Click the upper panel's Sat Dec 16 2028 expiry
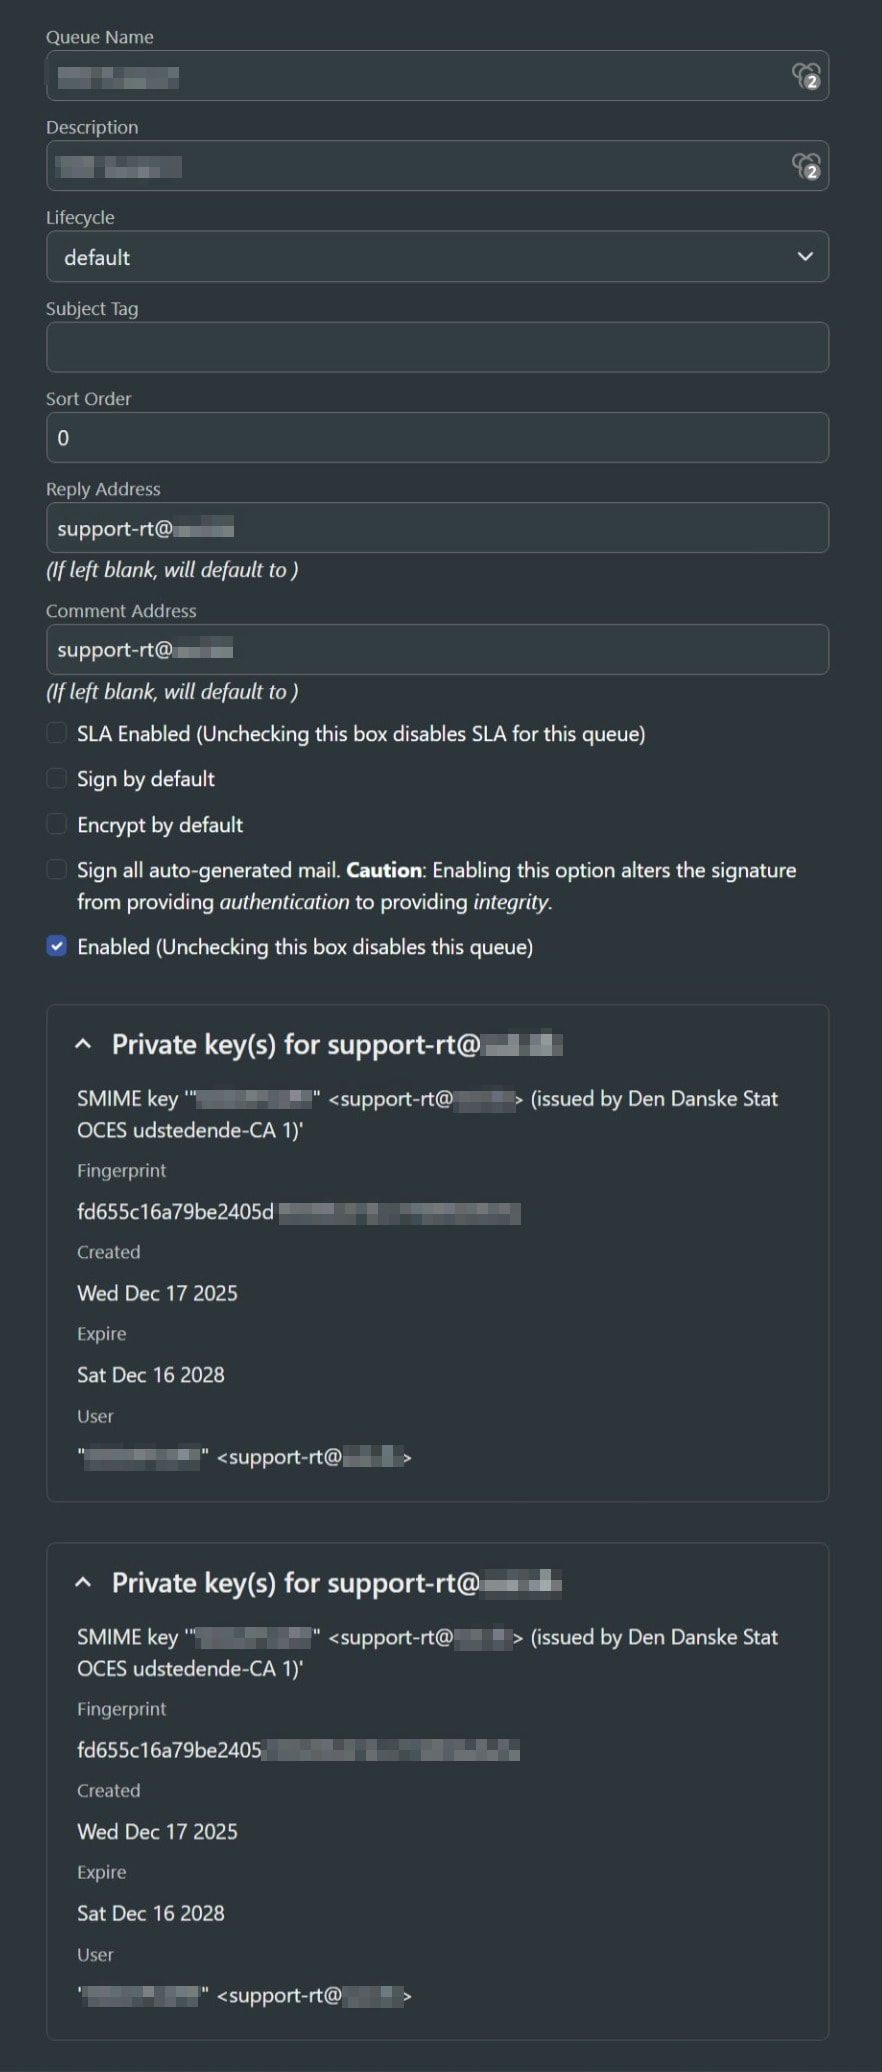This screenshot has width=882, height=2072. point(151,1375)
